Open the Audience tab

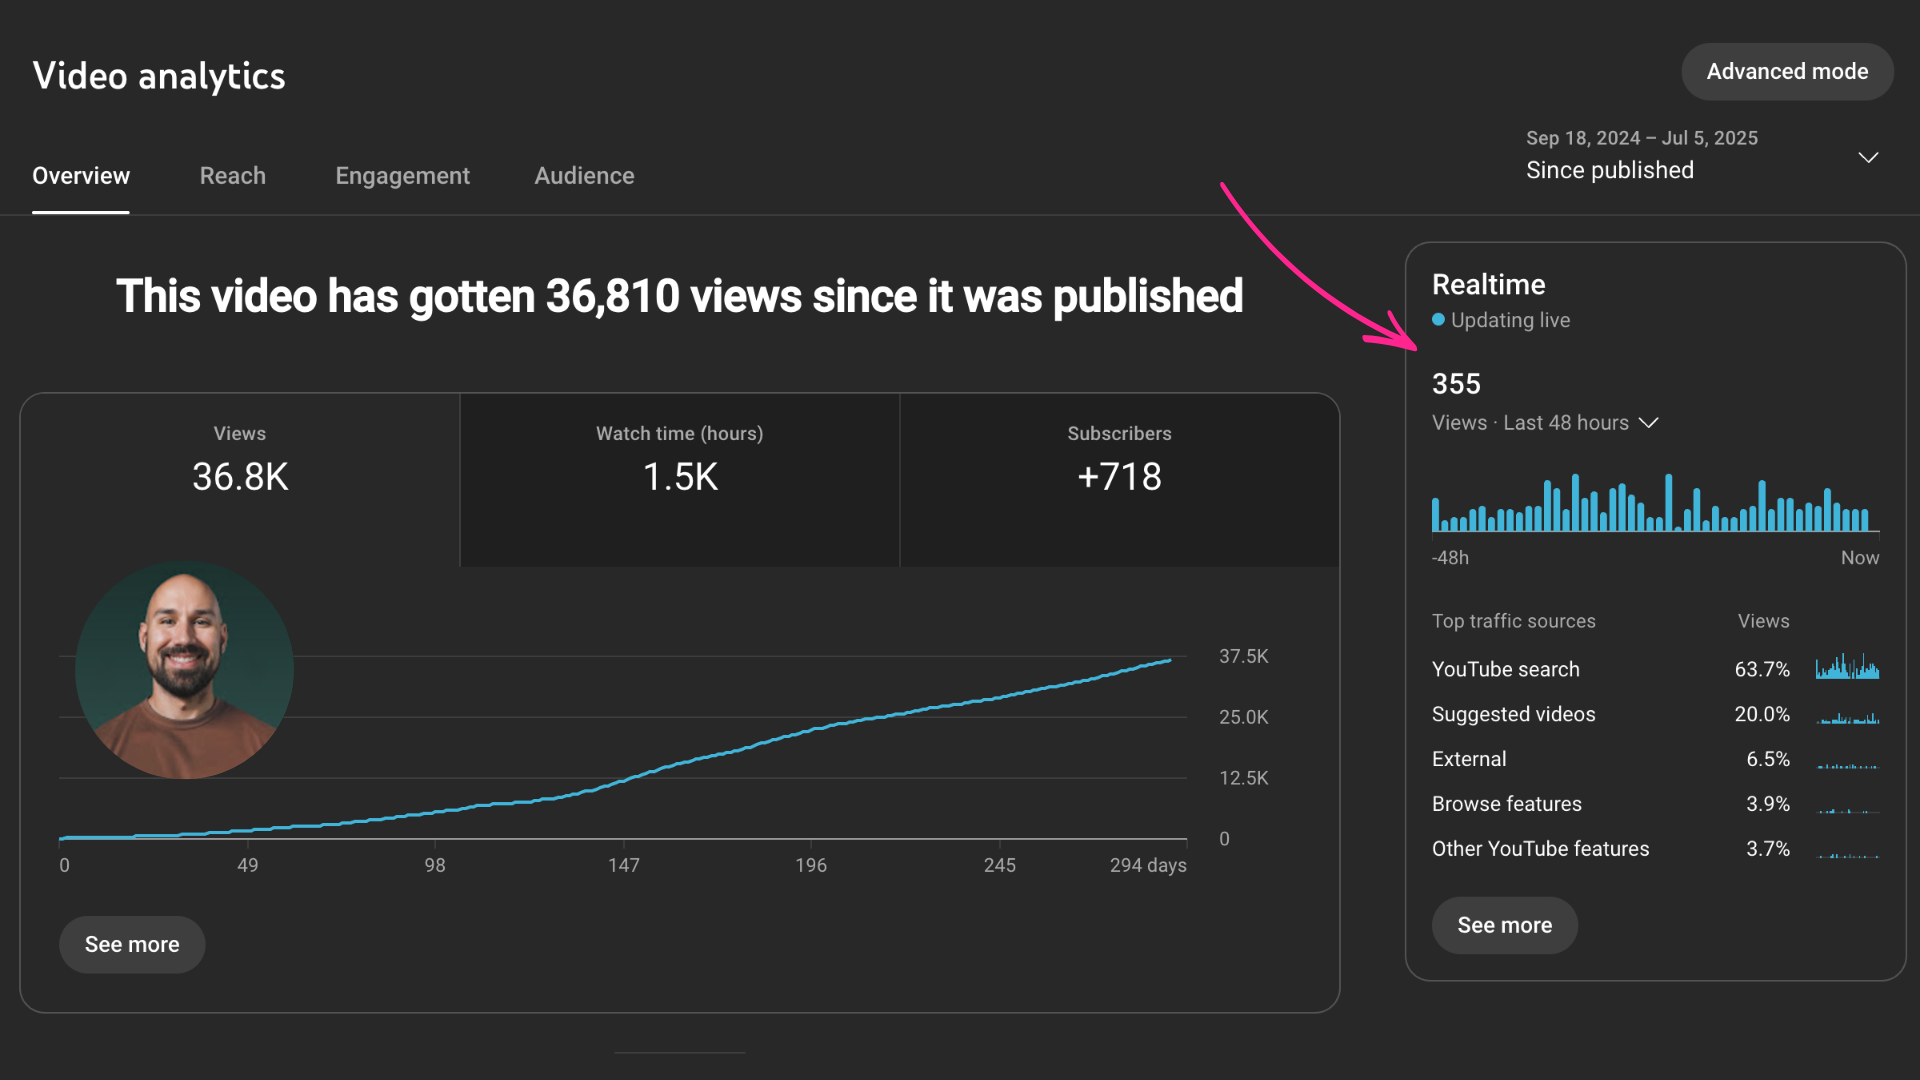coord(584,176)
